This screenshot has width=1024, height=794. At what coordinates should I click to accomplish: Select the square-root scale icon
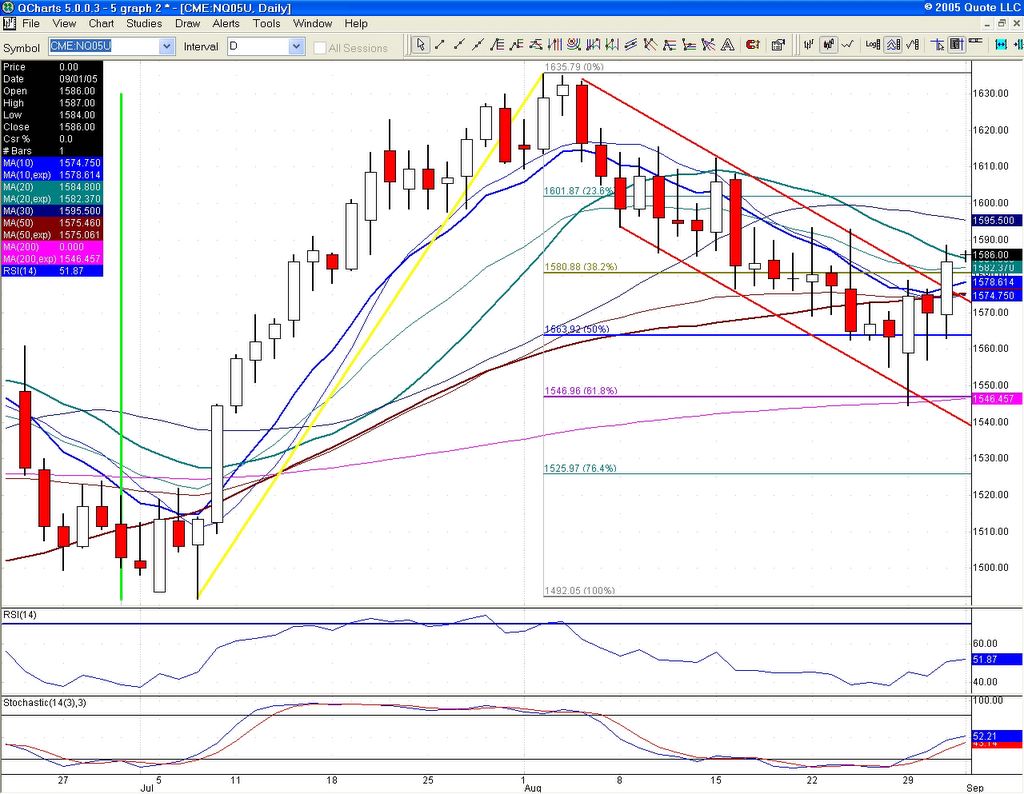click(913, 44)
